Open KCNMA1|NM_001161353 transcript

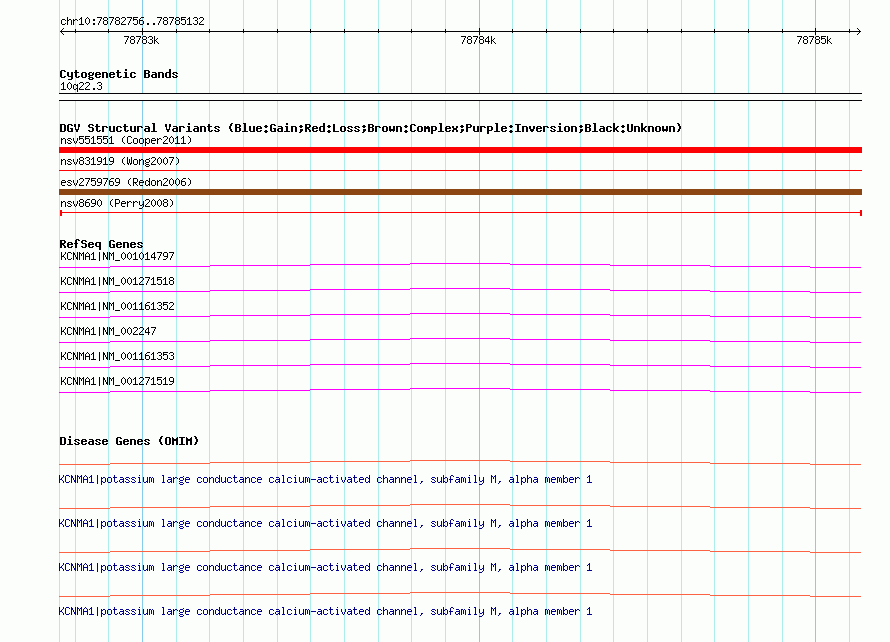point(117,356)
